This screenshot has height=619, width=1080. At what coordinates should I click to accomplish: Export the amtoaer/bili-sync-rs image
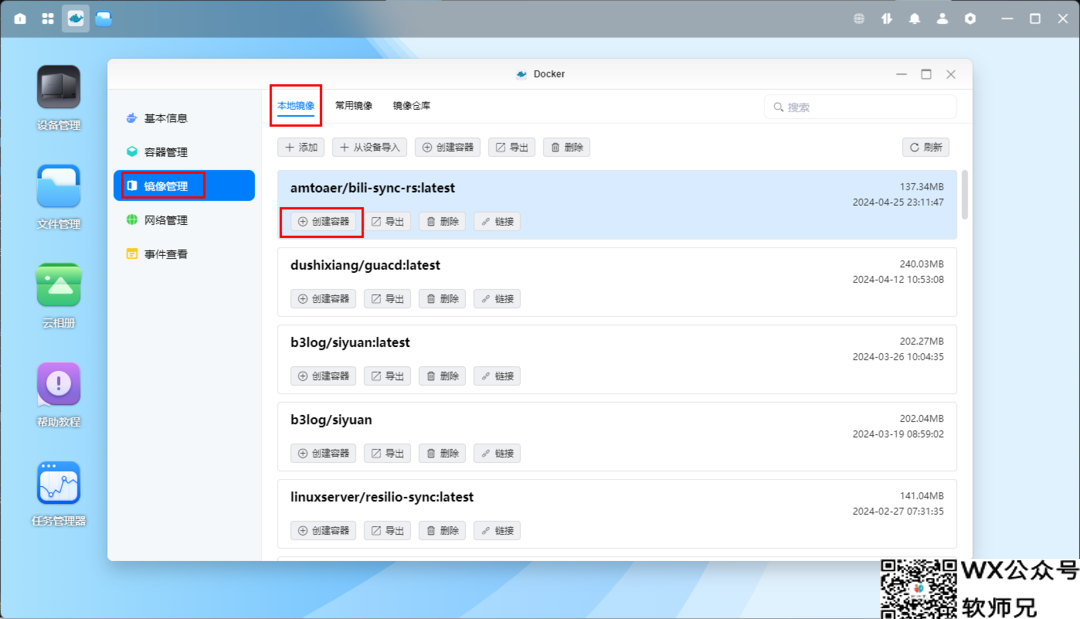click(387, 222)
